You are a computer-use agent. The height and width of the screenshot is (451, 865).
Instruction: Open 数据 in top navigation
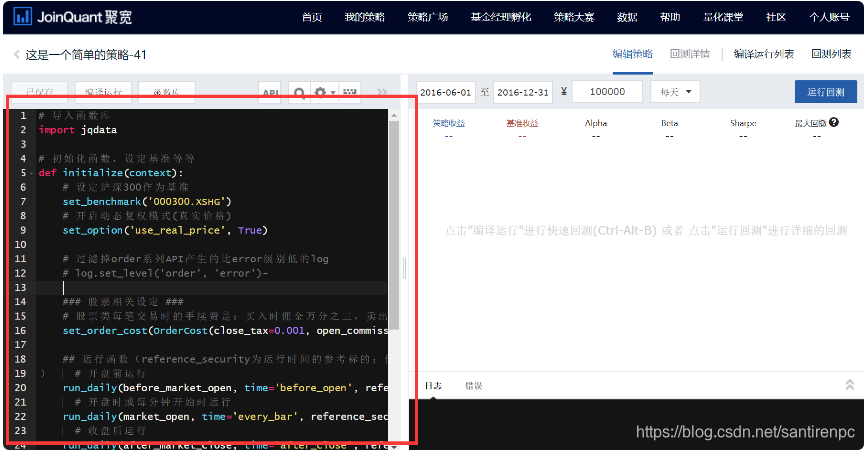[627, 17]
